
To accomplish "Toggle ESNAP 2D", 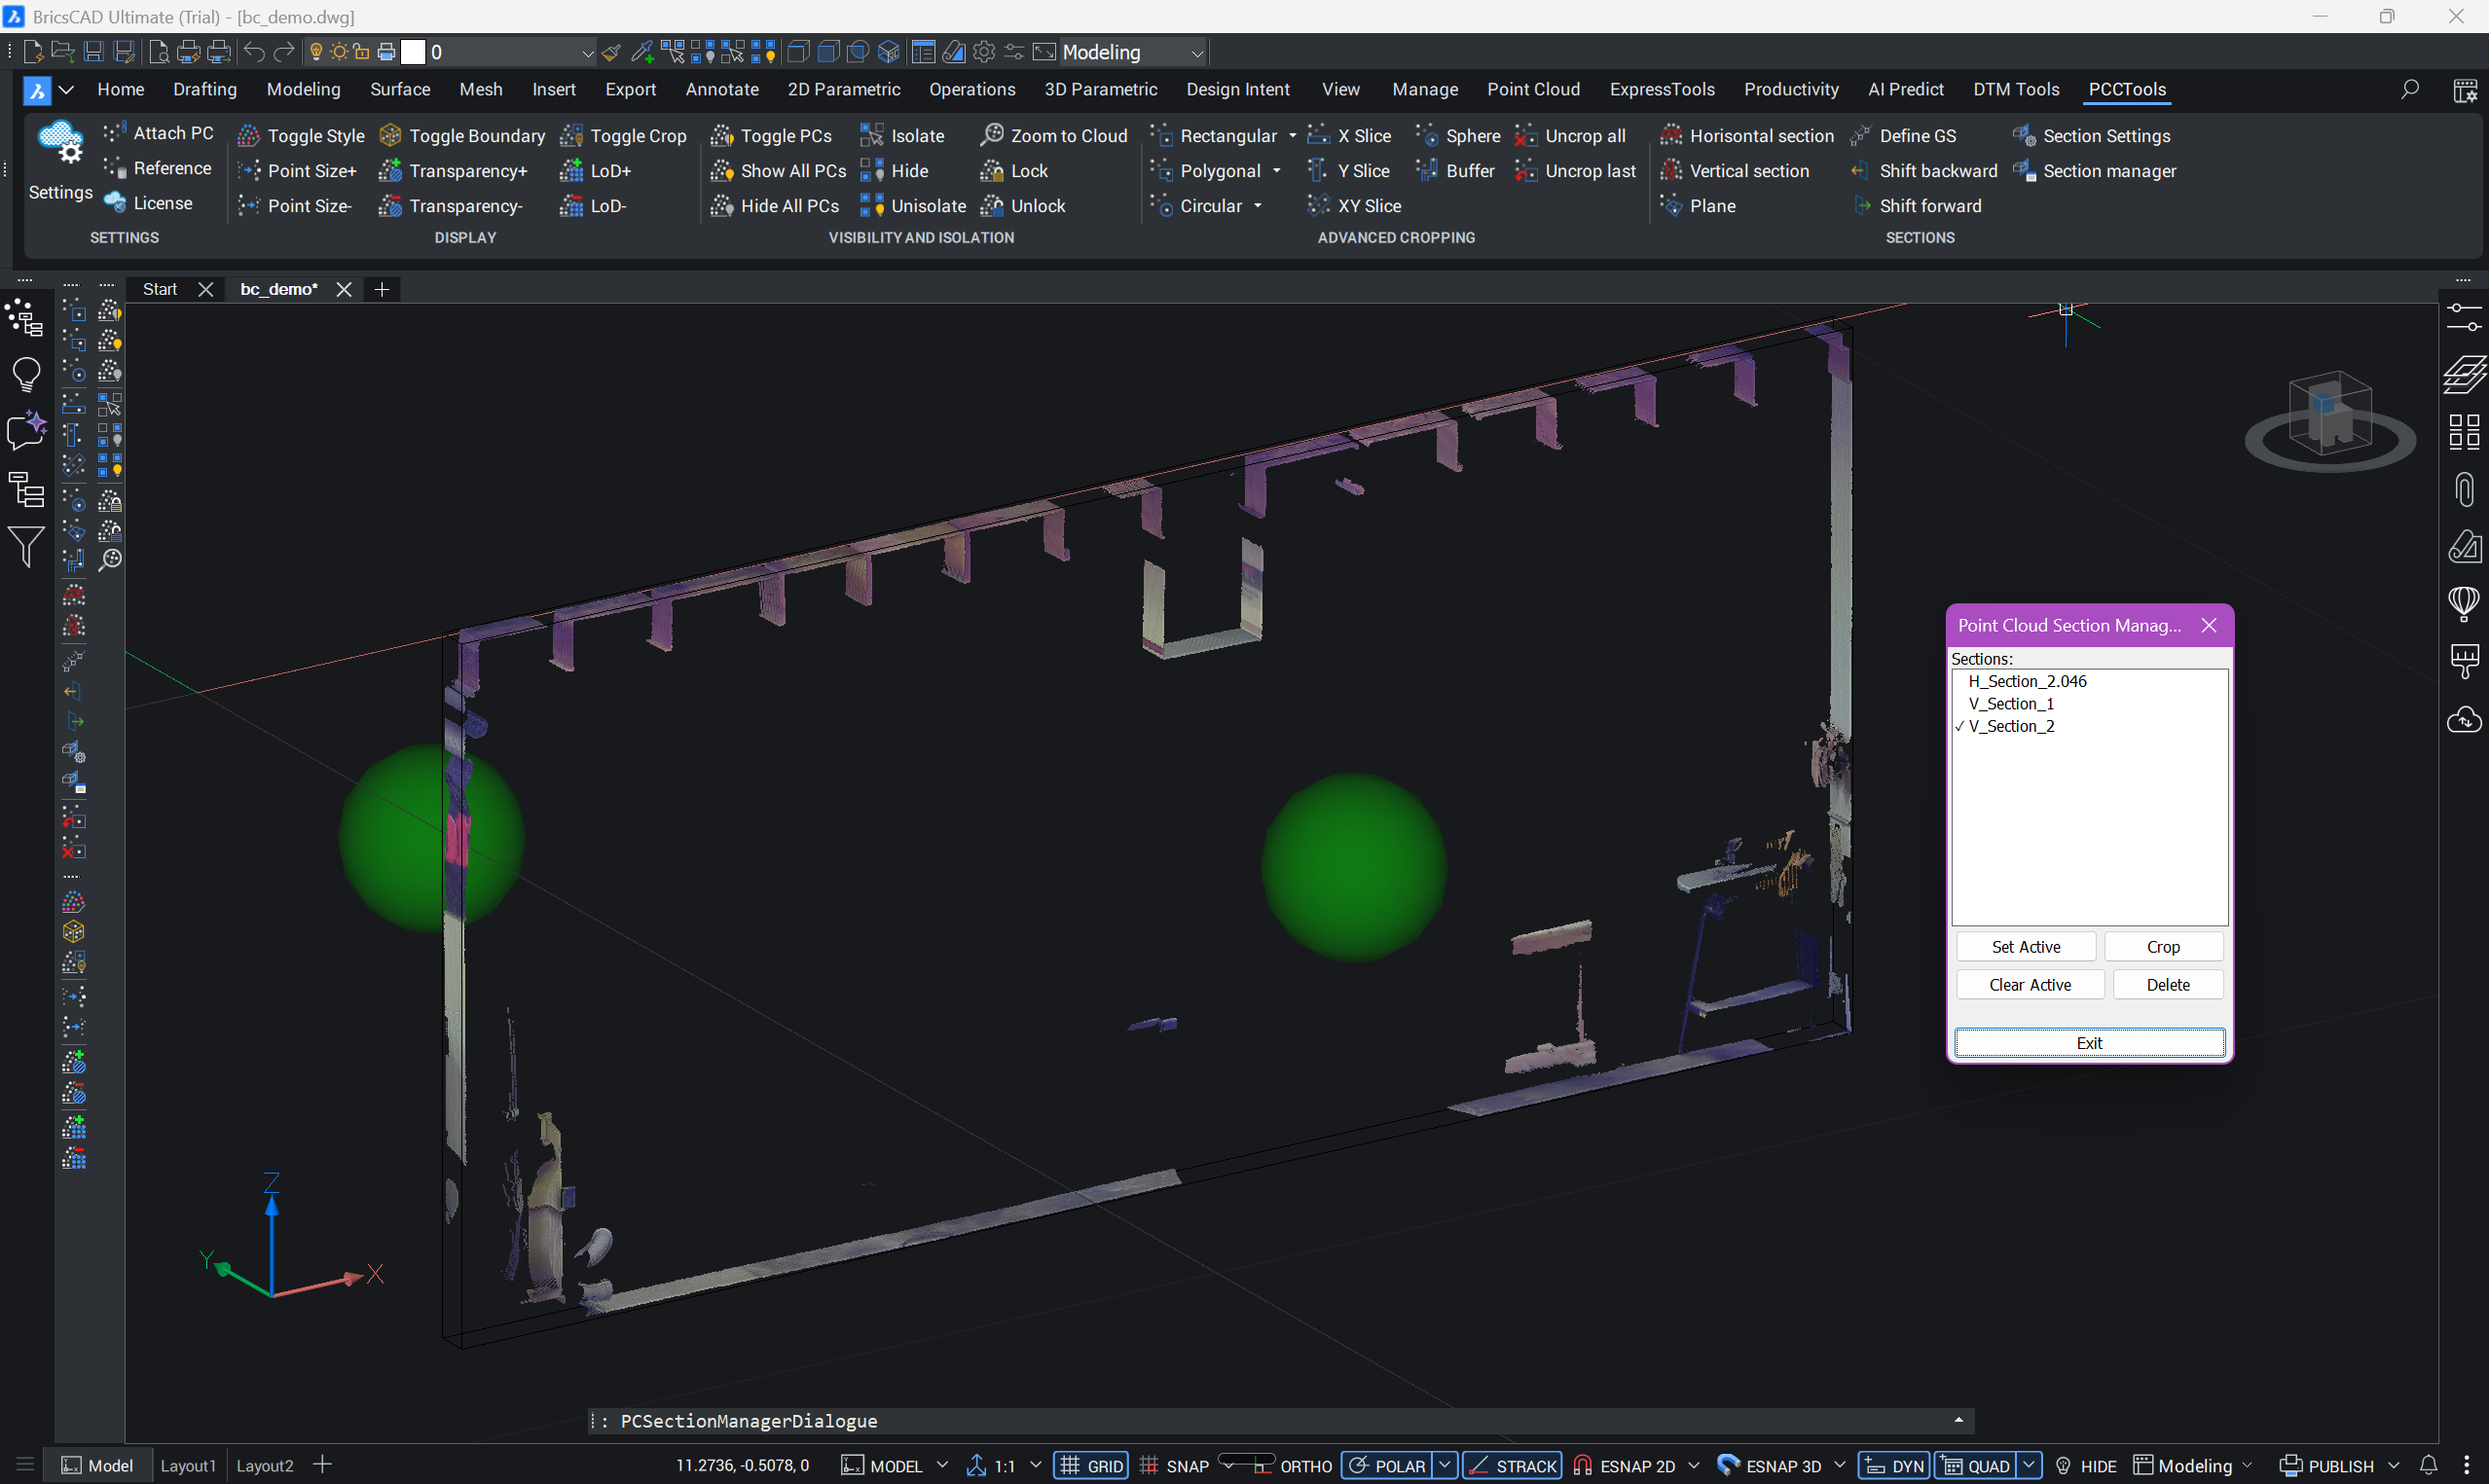I will [1624, 1465].
